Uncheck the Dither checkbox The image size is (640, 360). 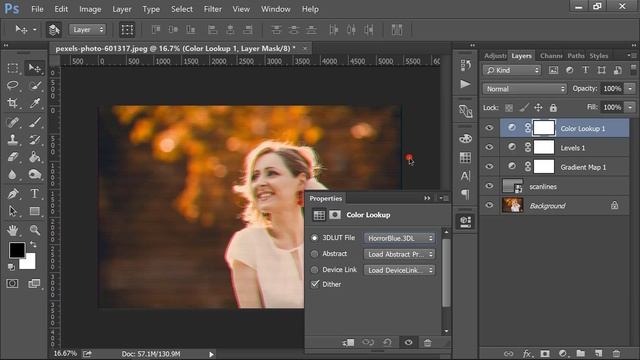tap(315, 284)
